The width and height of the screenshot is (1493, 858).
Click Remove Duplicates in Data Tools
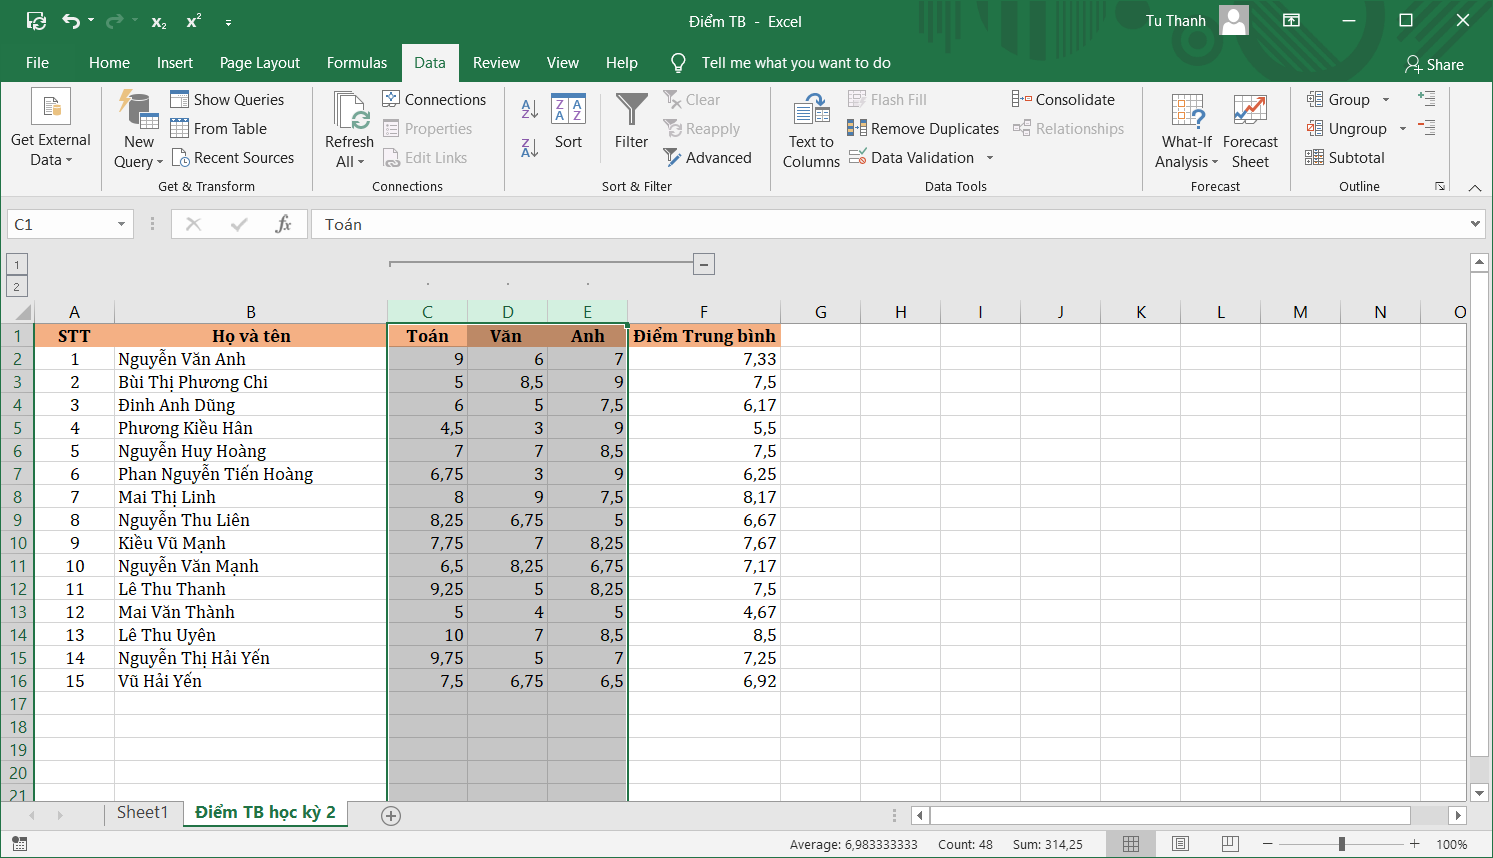(923, 128)
